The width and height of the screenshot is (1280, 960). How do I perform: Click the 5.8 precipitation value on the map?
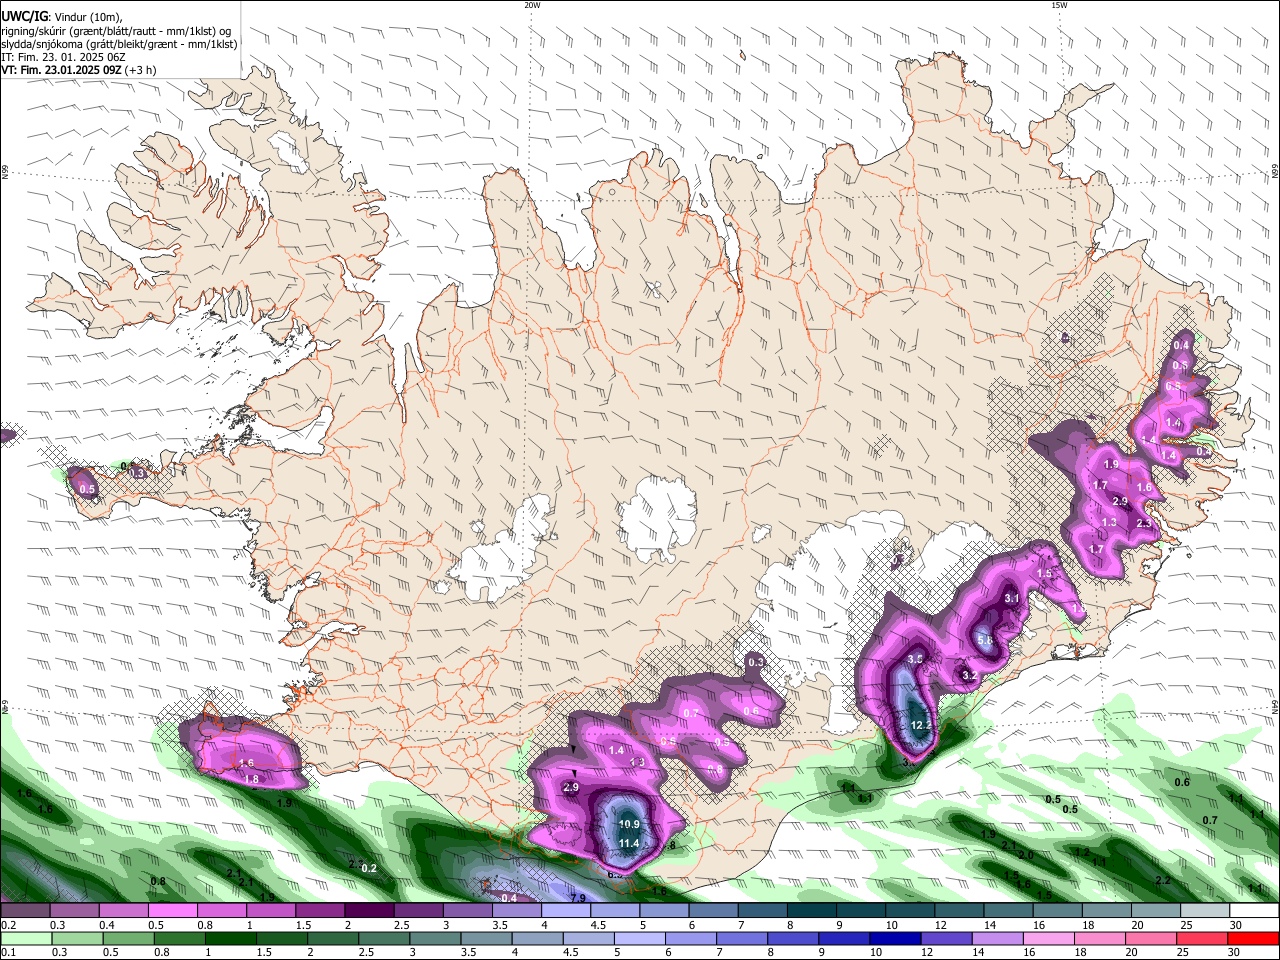[x=984, y=640]
